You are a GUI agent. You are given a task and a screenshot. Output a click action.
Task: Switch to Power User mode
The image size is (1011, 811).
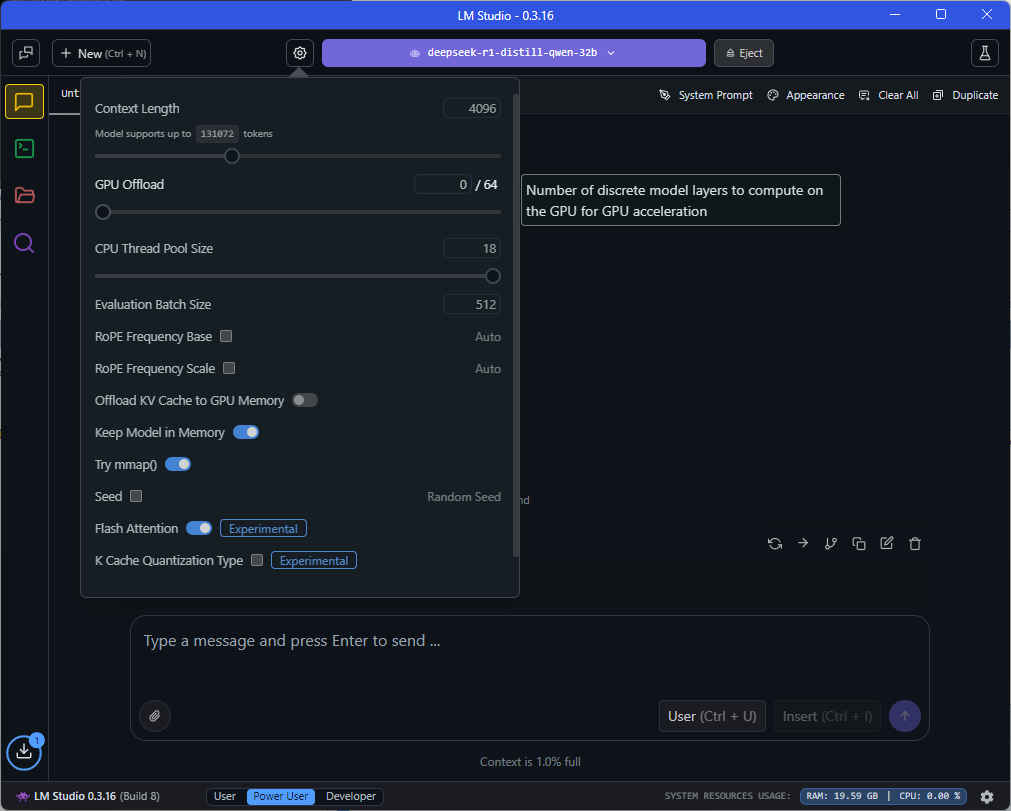pyautogui.click(x=280, y=796)
